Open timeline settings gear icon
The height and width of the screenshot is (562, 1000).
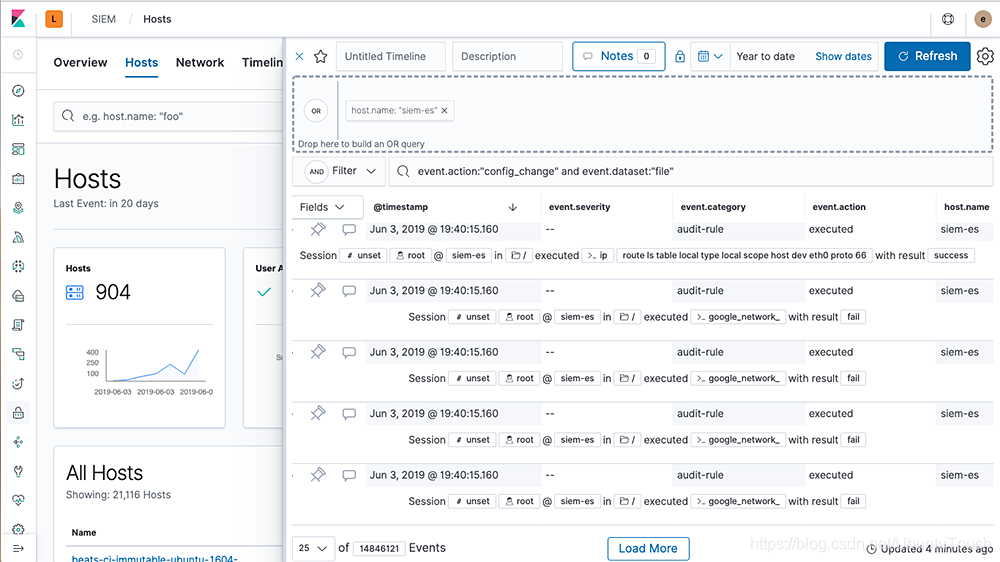tap(985, 56)
